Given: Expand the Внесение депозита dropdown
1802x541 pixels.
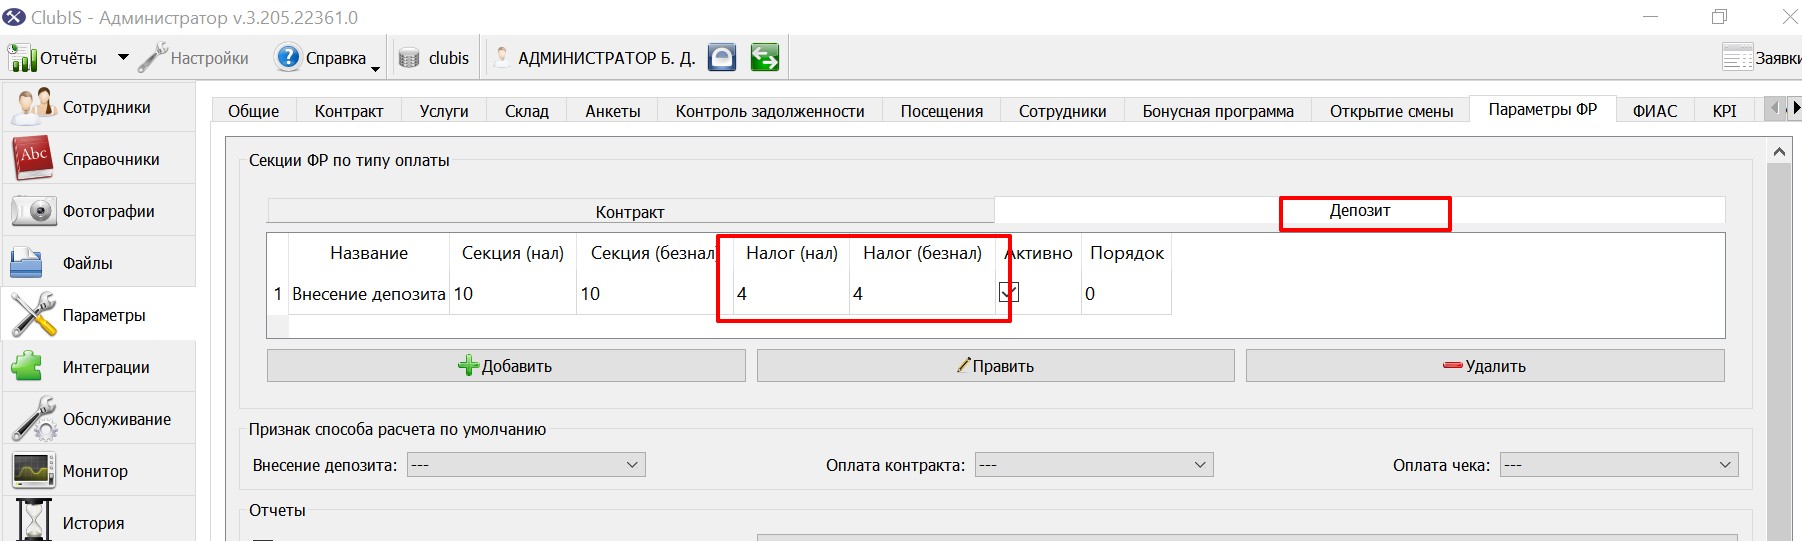Looking at the screenshot, I should point(526,465).
